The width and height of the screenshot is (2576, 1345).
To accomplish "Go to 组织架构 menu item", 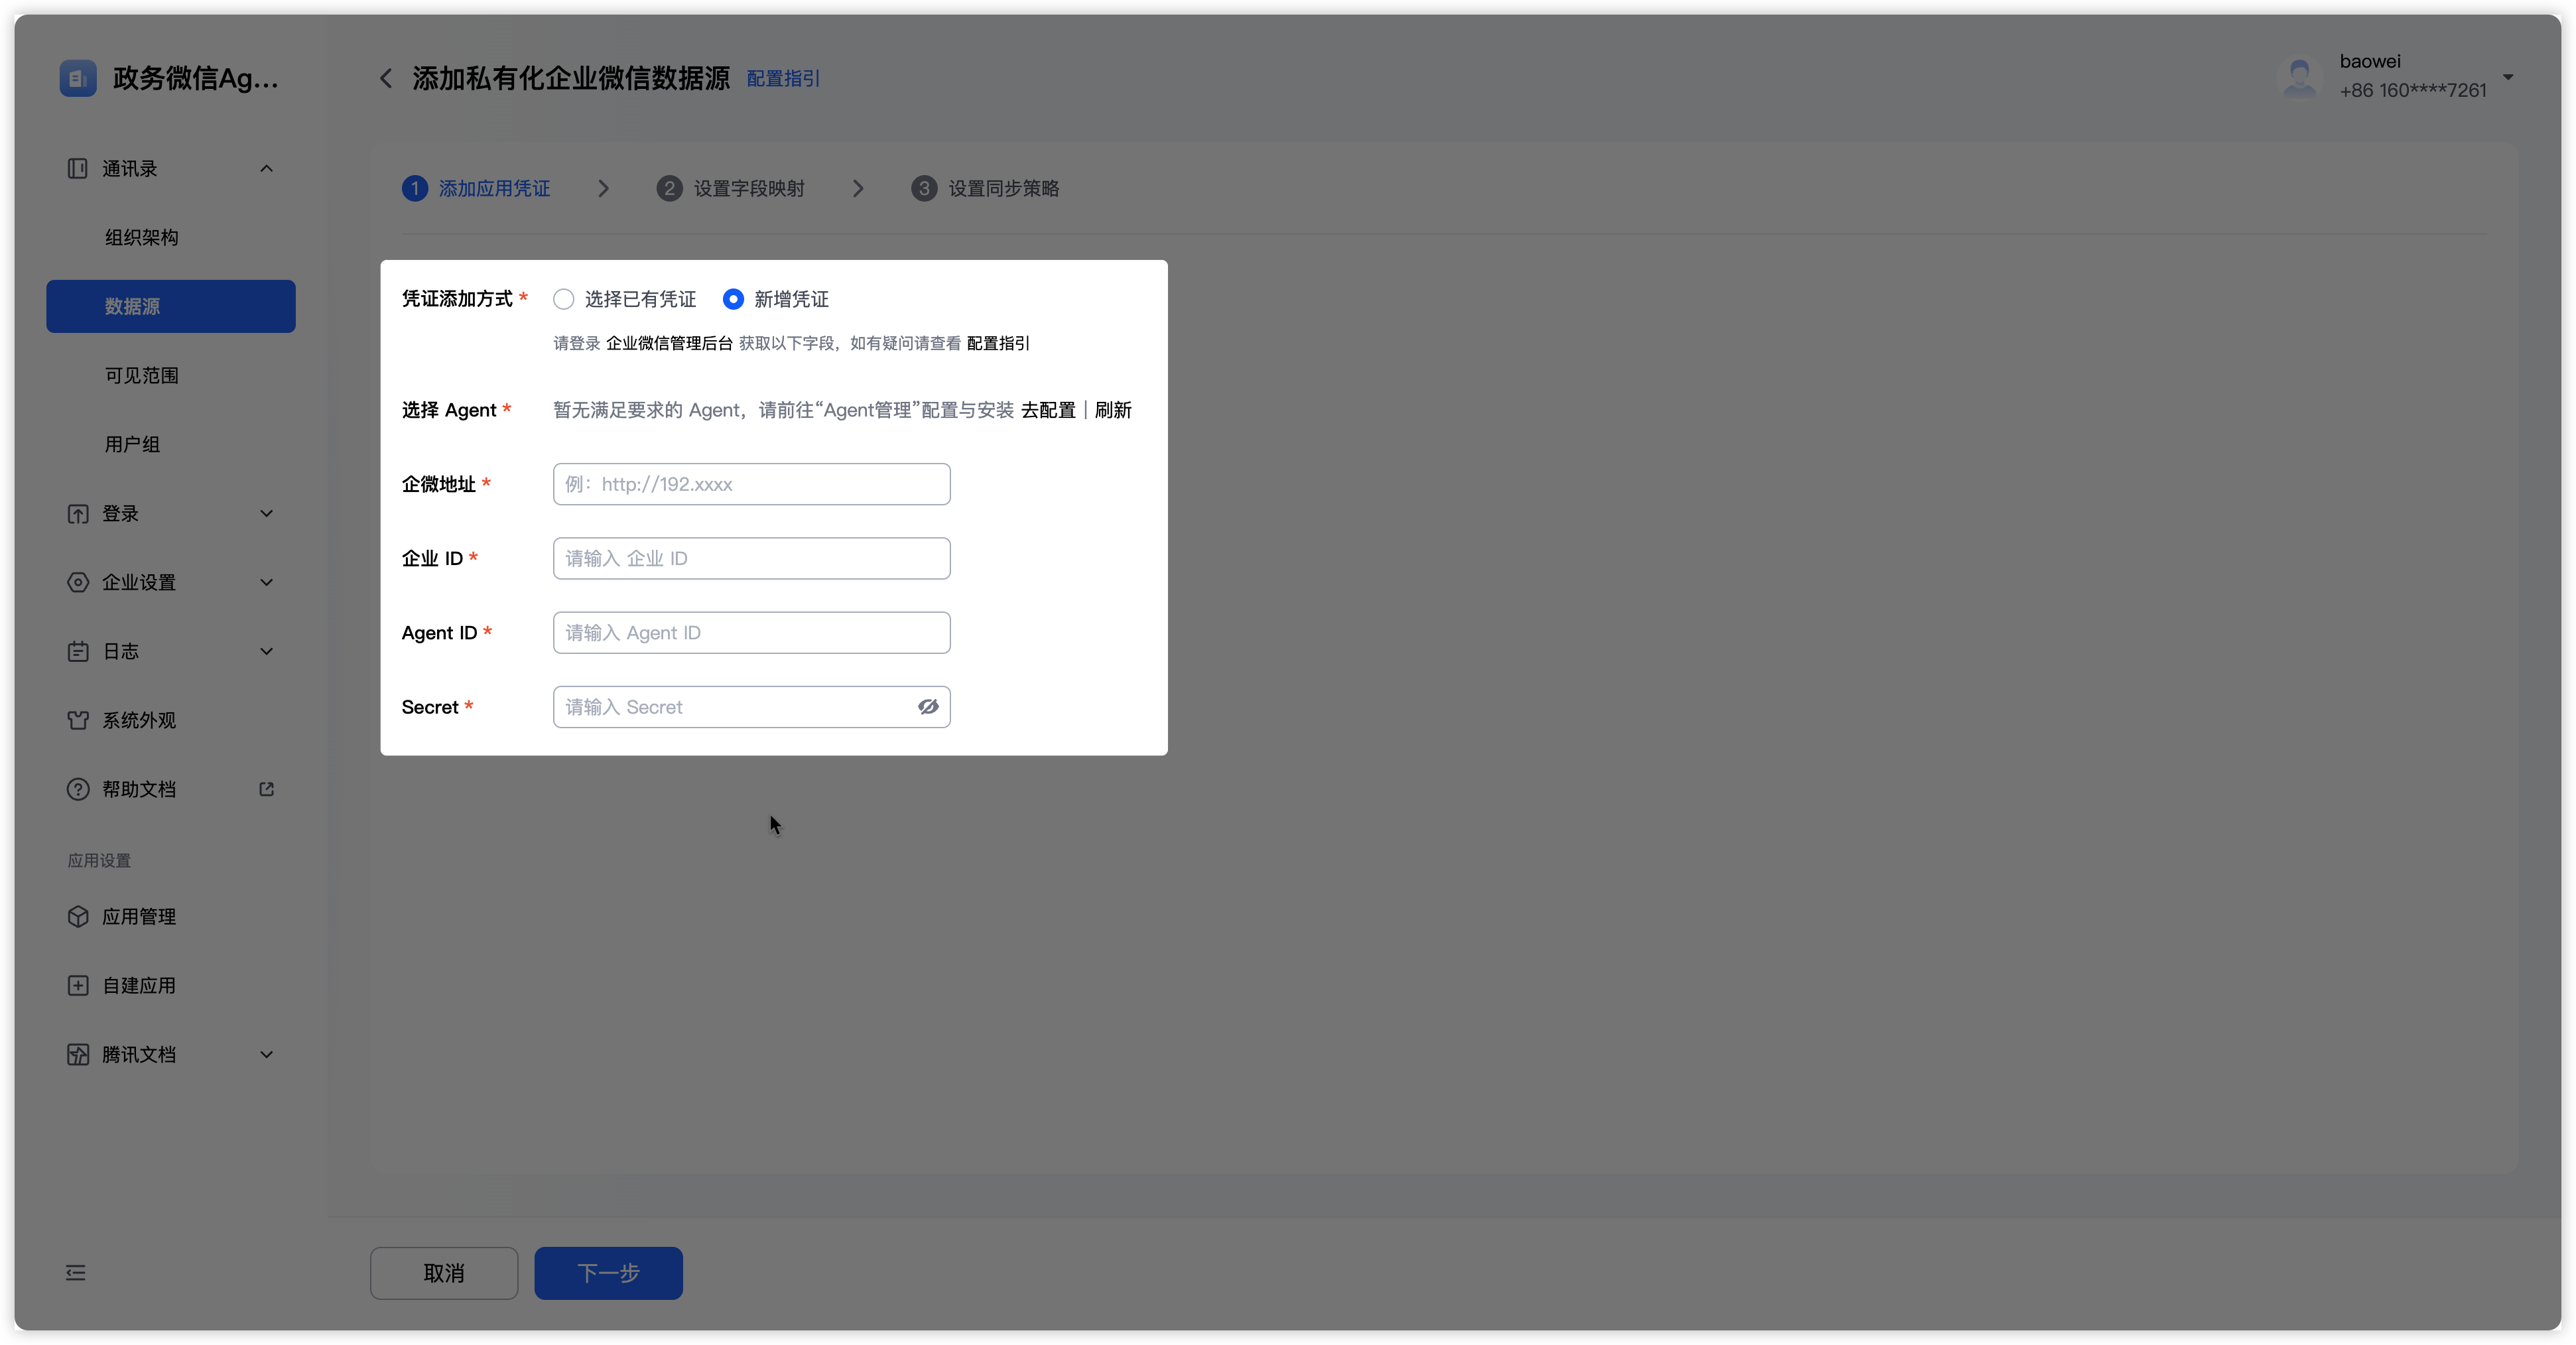I will tap(141, 237).
